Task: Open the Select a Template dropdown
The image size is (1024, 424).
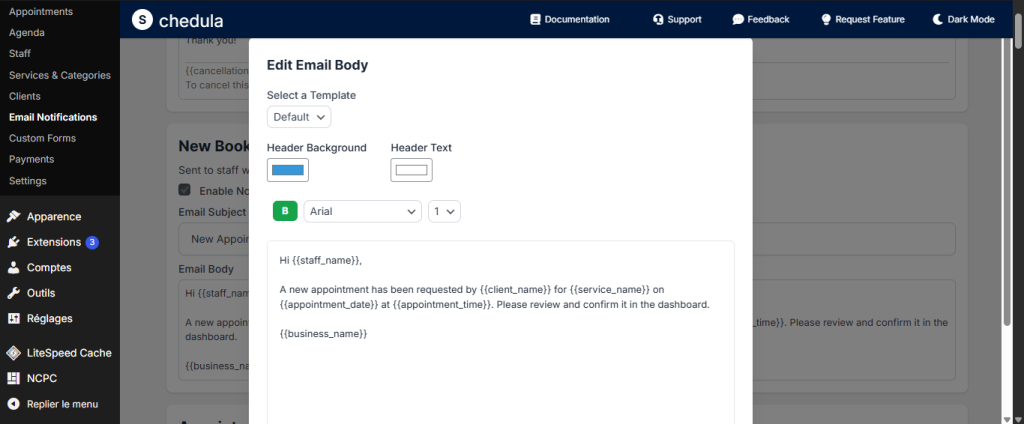Action: coord(299,117)
